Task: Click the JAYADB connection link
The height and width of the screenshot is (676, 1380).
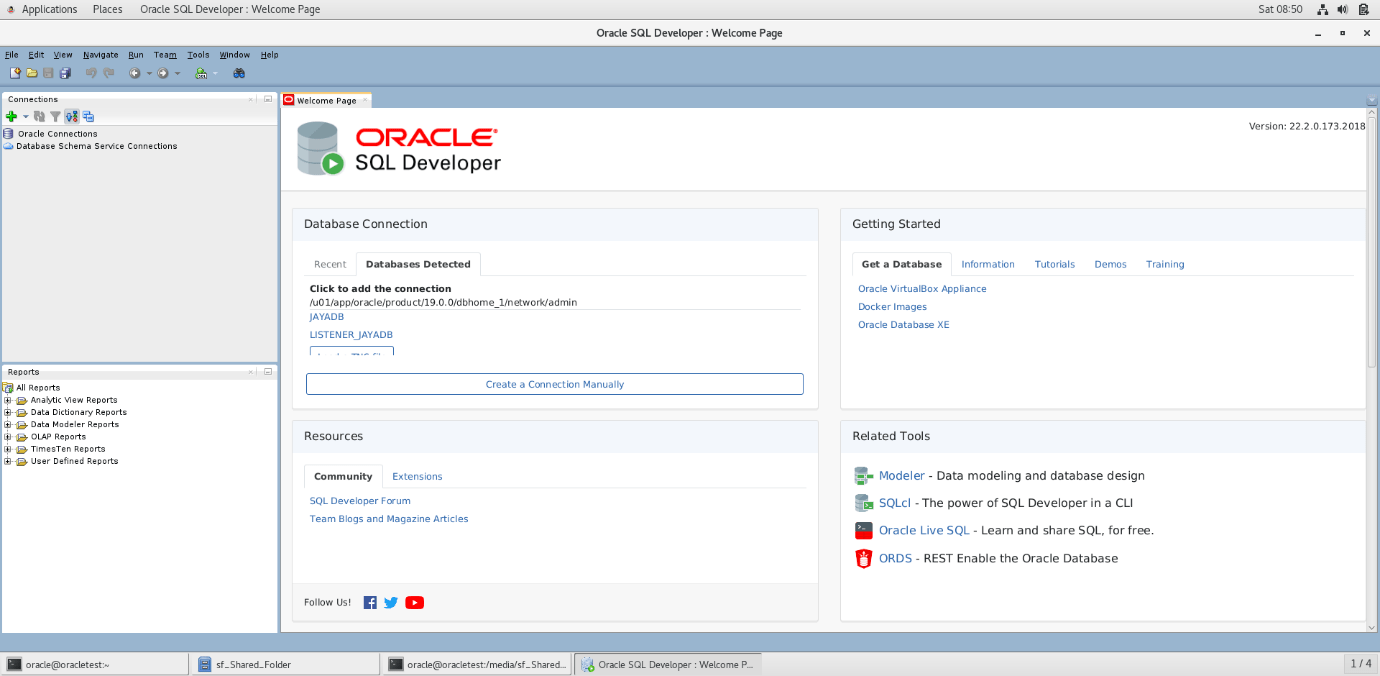Action: [x=326, y=316]
